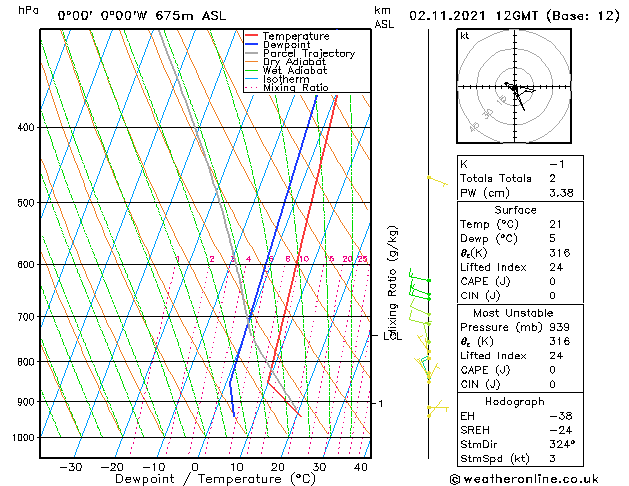This screenshot has width=629, height=486.
Task: Click the Dry Adiabat legend entry
Action: coord(285,62)
